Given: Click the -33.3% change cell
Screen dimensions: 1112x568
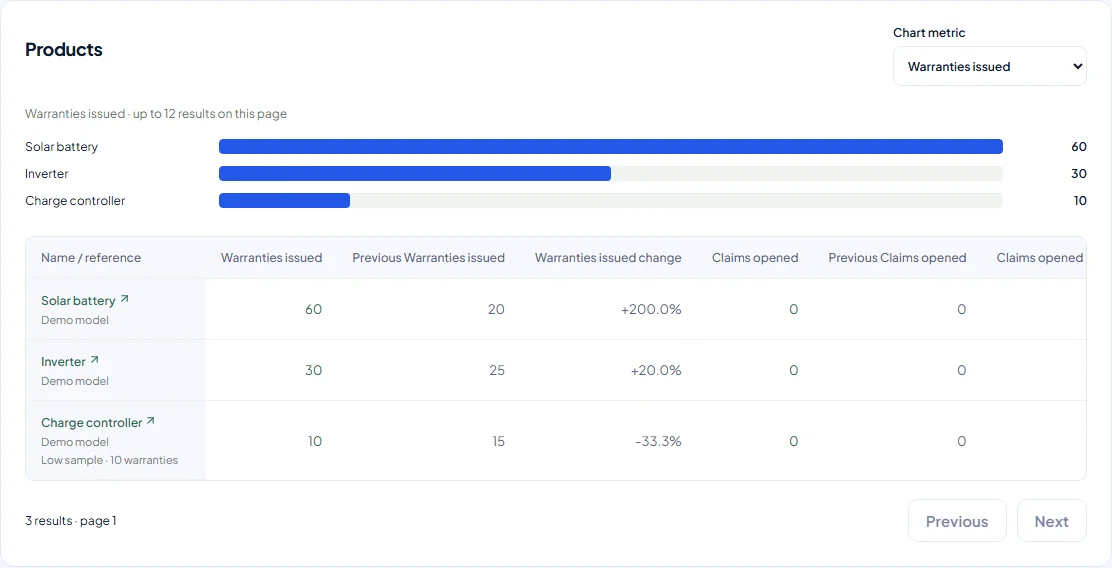Looking at the screenshot, I should click(x=658, y=441).
